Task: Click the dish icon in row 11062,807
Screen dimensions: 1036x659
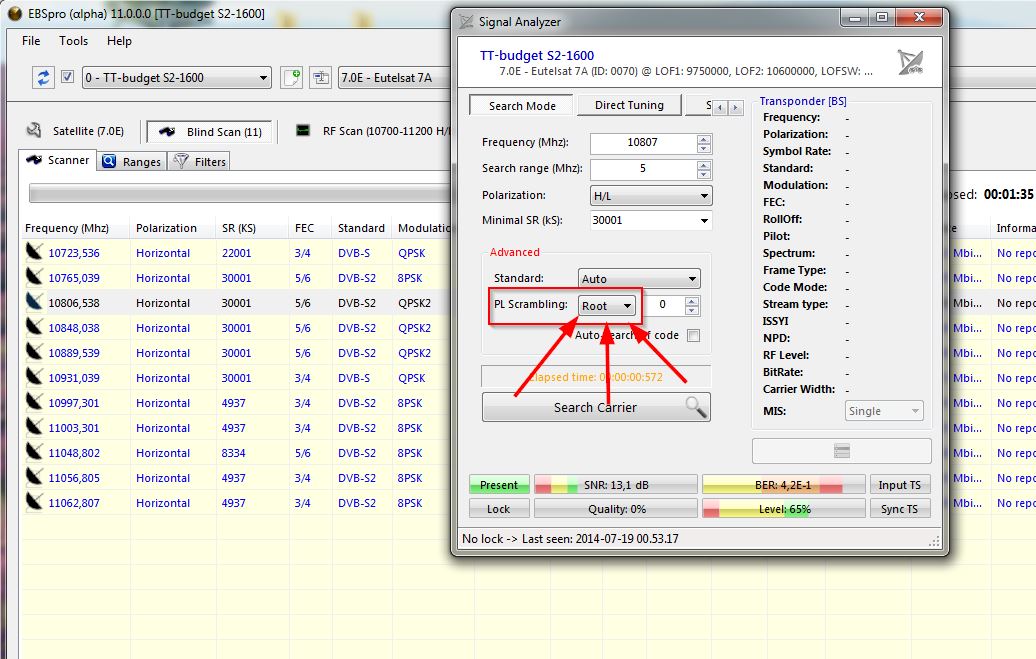Action: (x=34, y=502)
